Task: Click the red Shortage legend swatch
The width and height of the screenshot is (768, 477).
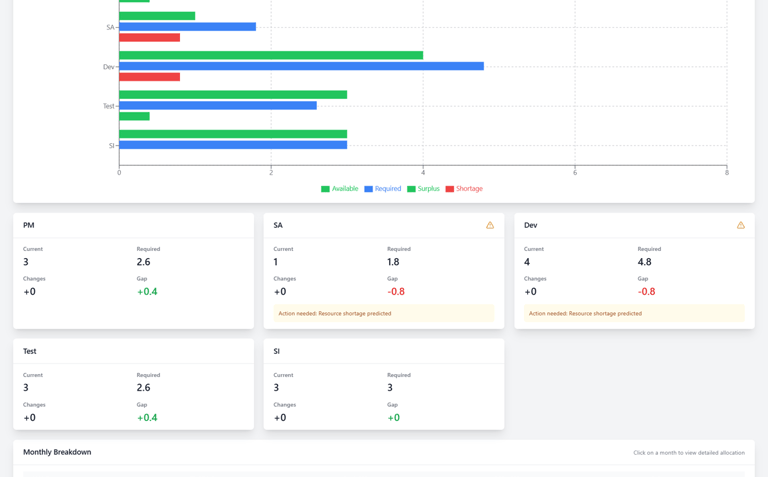Action: (450, 189)
